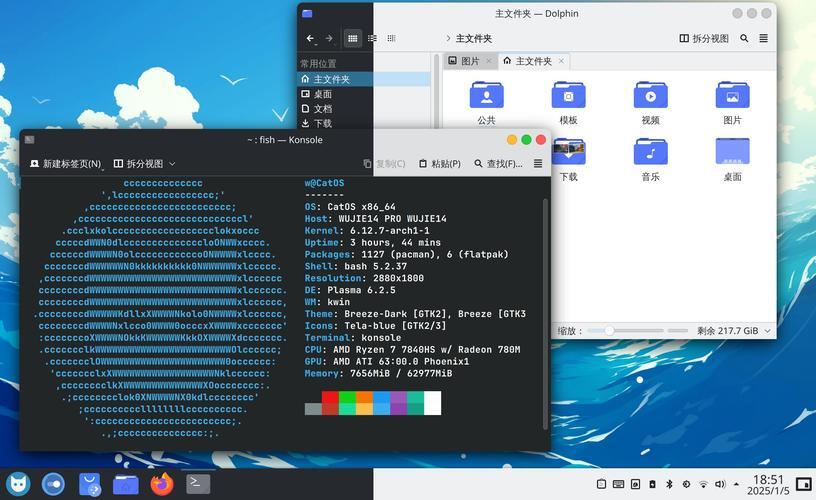This screenshot has width=816, height=500.
Task: Click the 主文件夹 breadcrumb in Dolphin
Action: tap(474, 39)
